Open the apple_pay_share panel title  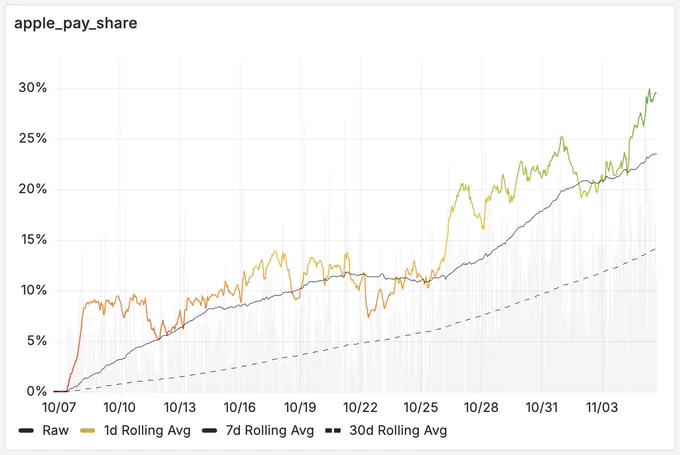click(75, 23)
